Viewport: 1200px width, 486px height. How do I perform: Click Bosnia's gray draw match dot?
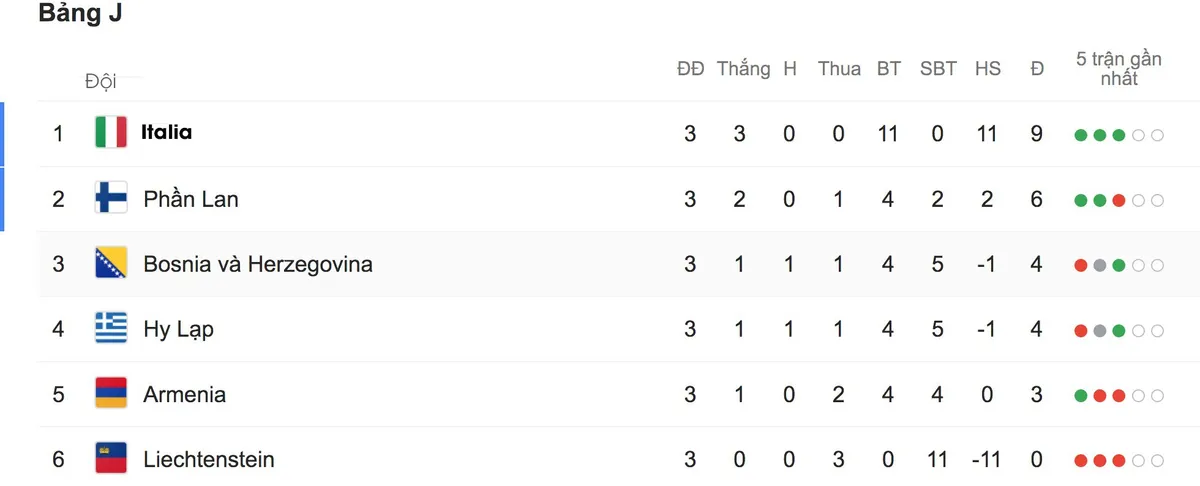1100,266
